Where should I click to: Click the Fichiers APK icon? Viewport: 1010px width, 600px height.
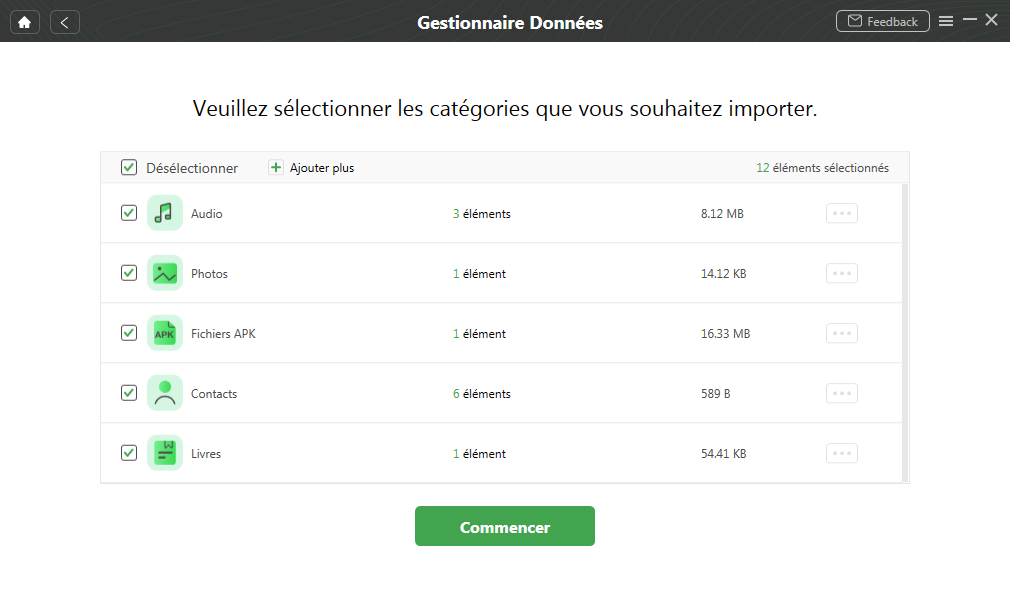165,333
